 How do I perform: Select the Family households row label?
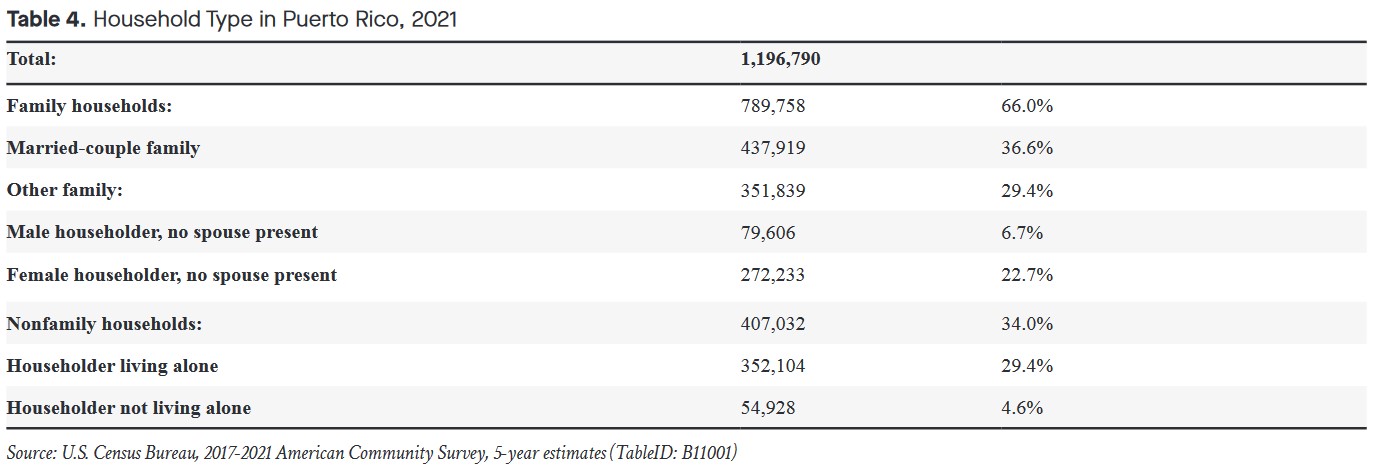point(89,106)
